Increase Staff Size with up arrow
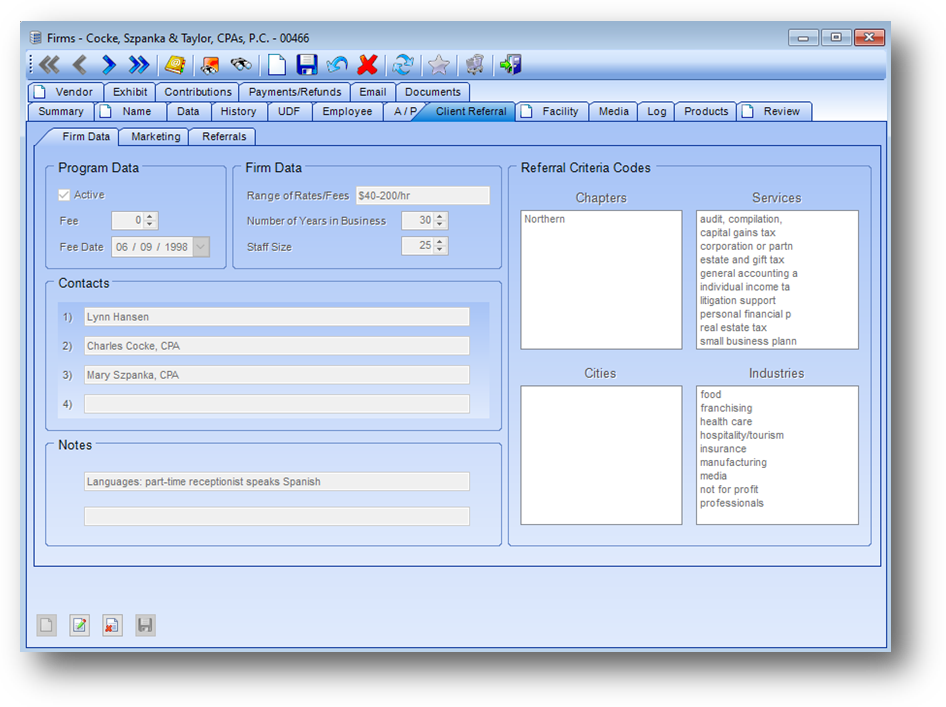 pyautogui.click(x=440, y=241)
